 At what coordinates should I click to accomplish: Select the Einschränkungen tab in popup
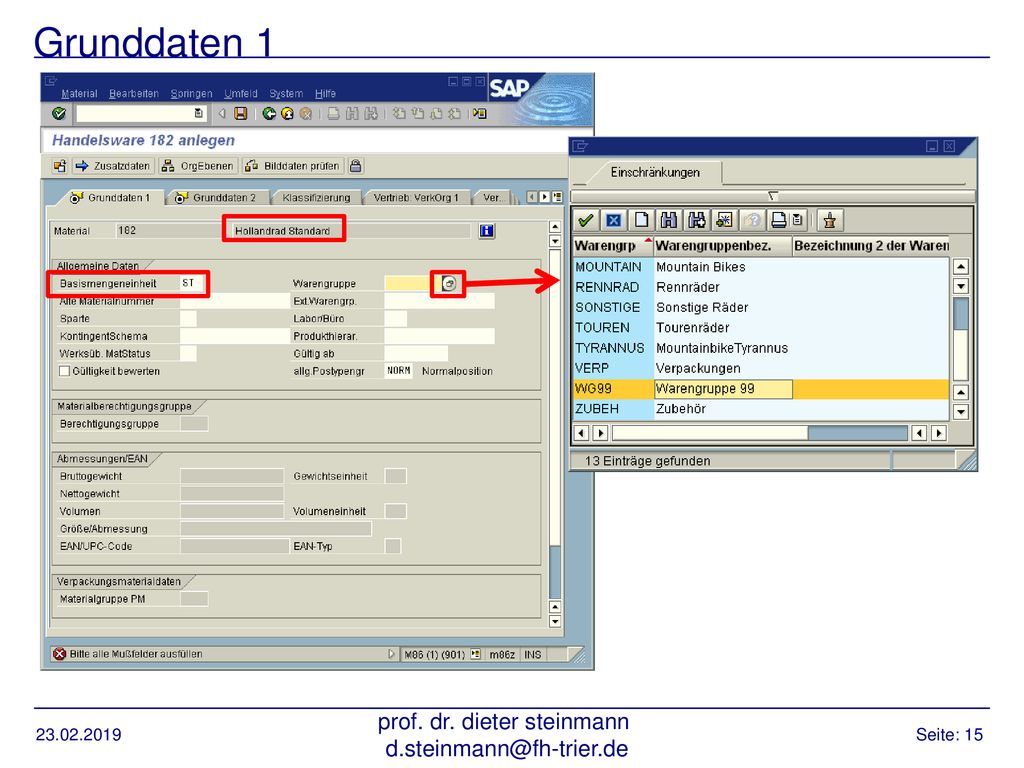click(655, 172)
